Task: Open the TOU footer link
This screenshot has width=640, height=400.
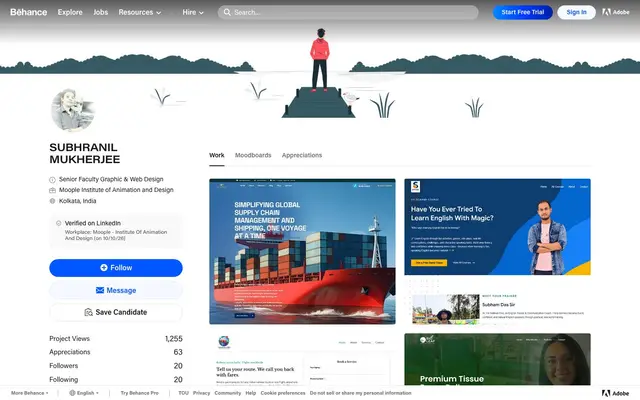Action: coord(183,393)
